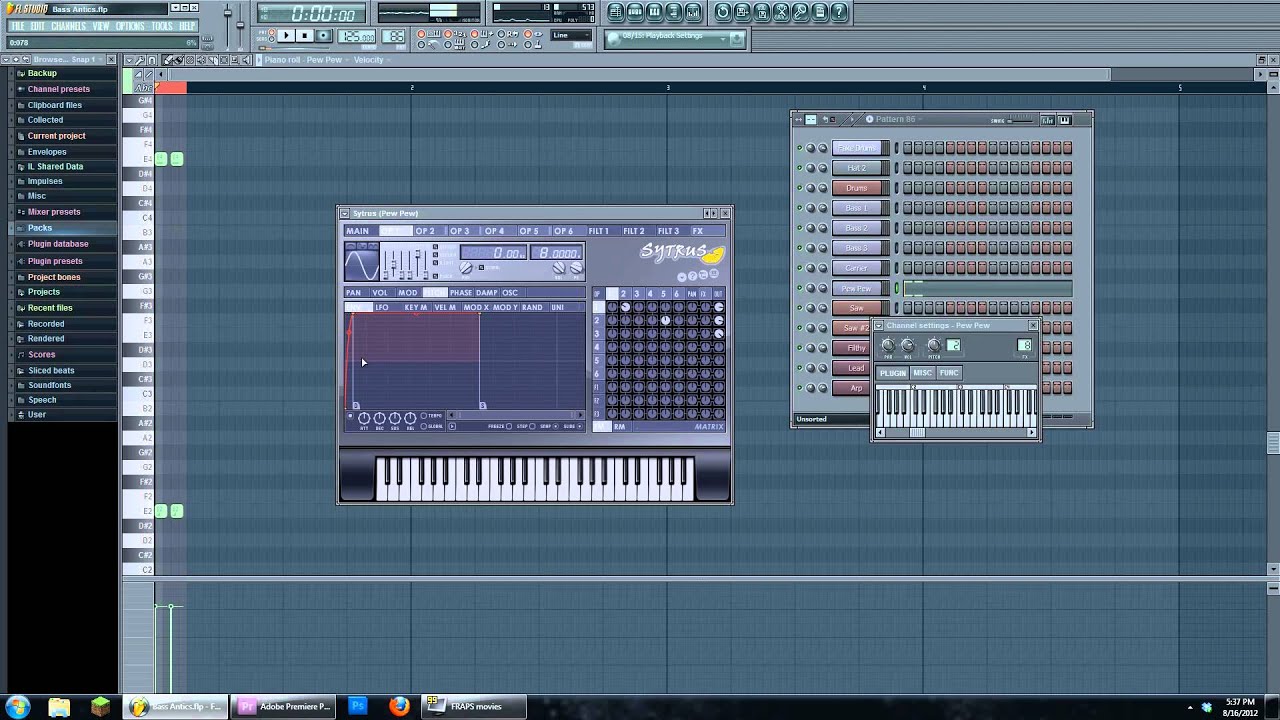Screen dimensions: 1280x720
Task: Open Channel settings window menu arrow
Action: [x=879, y=326]
